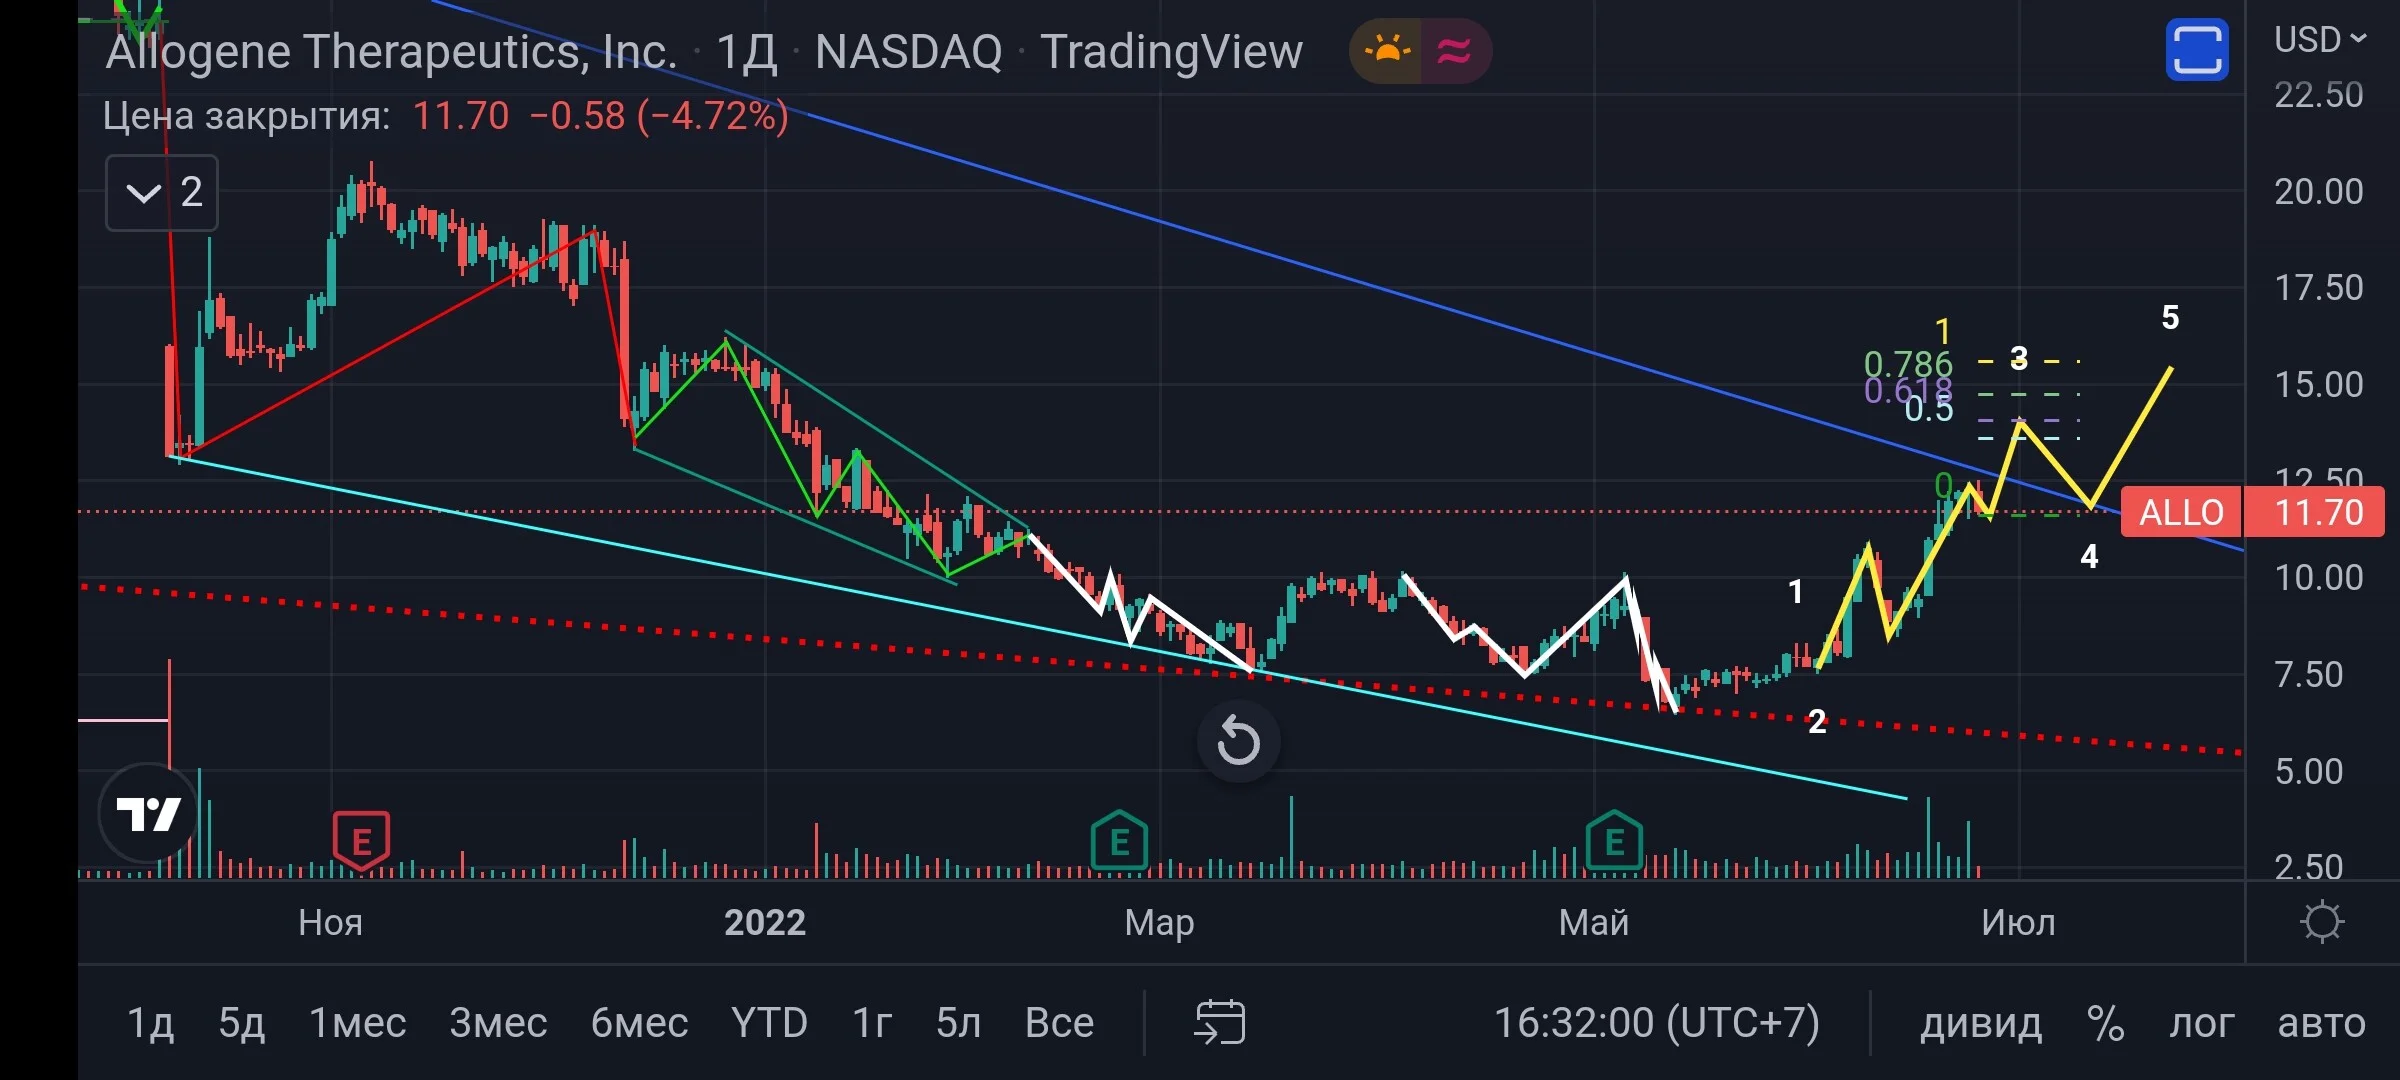Open the go-to-date calendar icon
The image size is (2400, 1080).
coord(1220,1022)
